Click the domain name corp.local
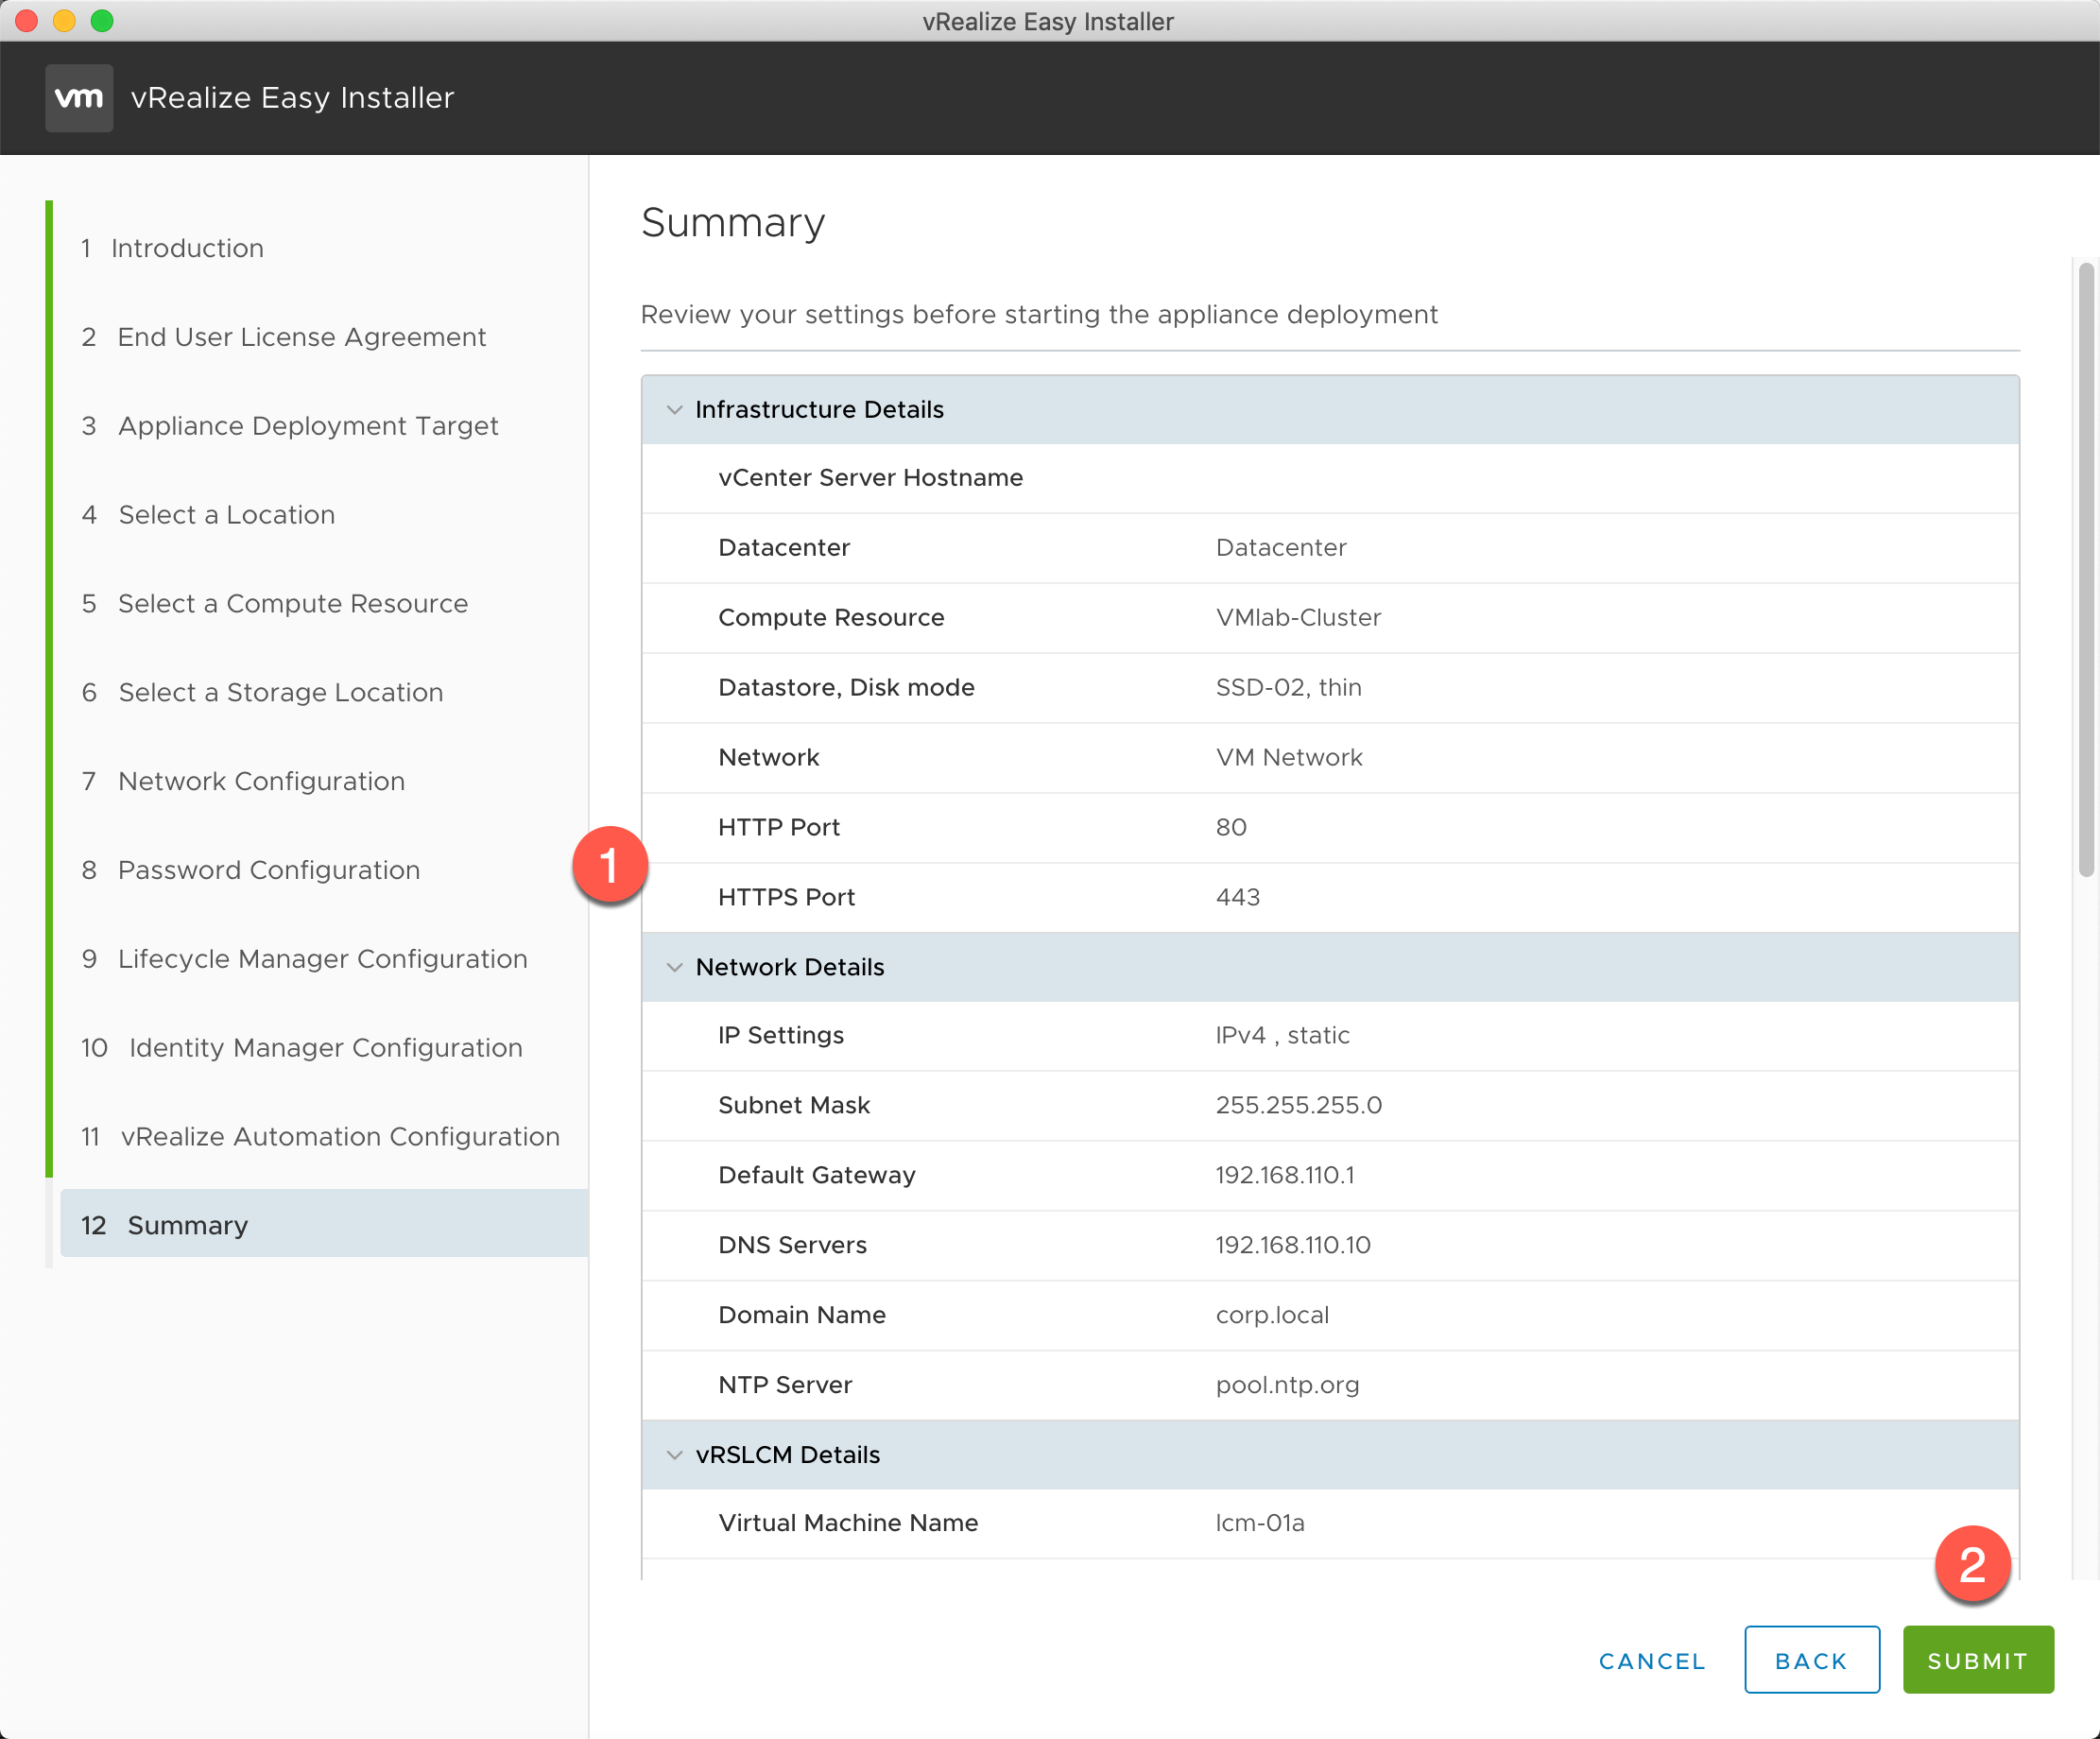 pos(1272,1316)
